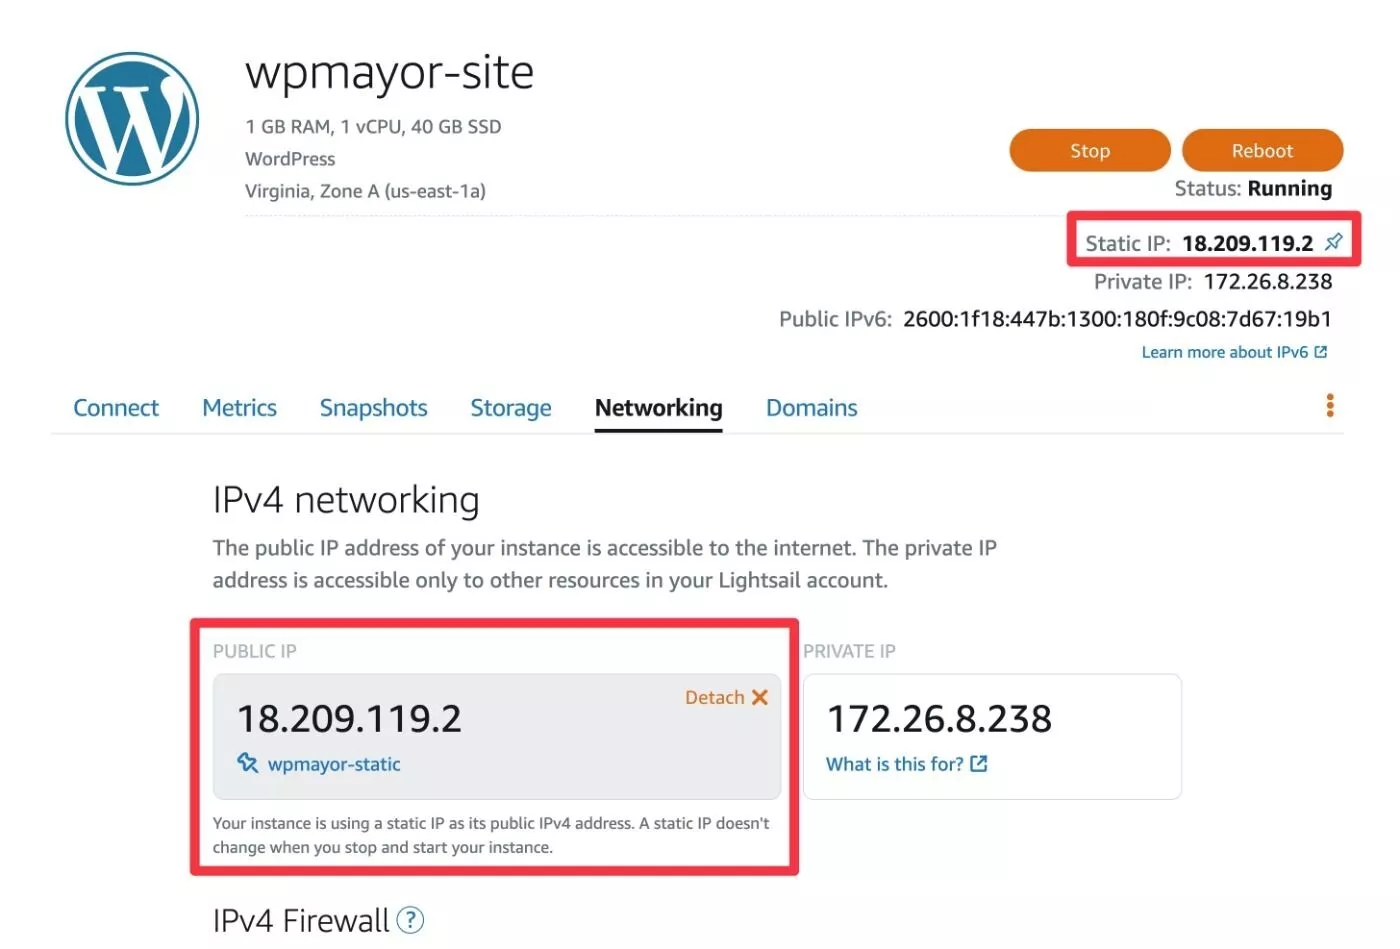The image size is (1400, 949).
Task: Switch to the Connect tab
Action: (x=116, y=408)
